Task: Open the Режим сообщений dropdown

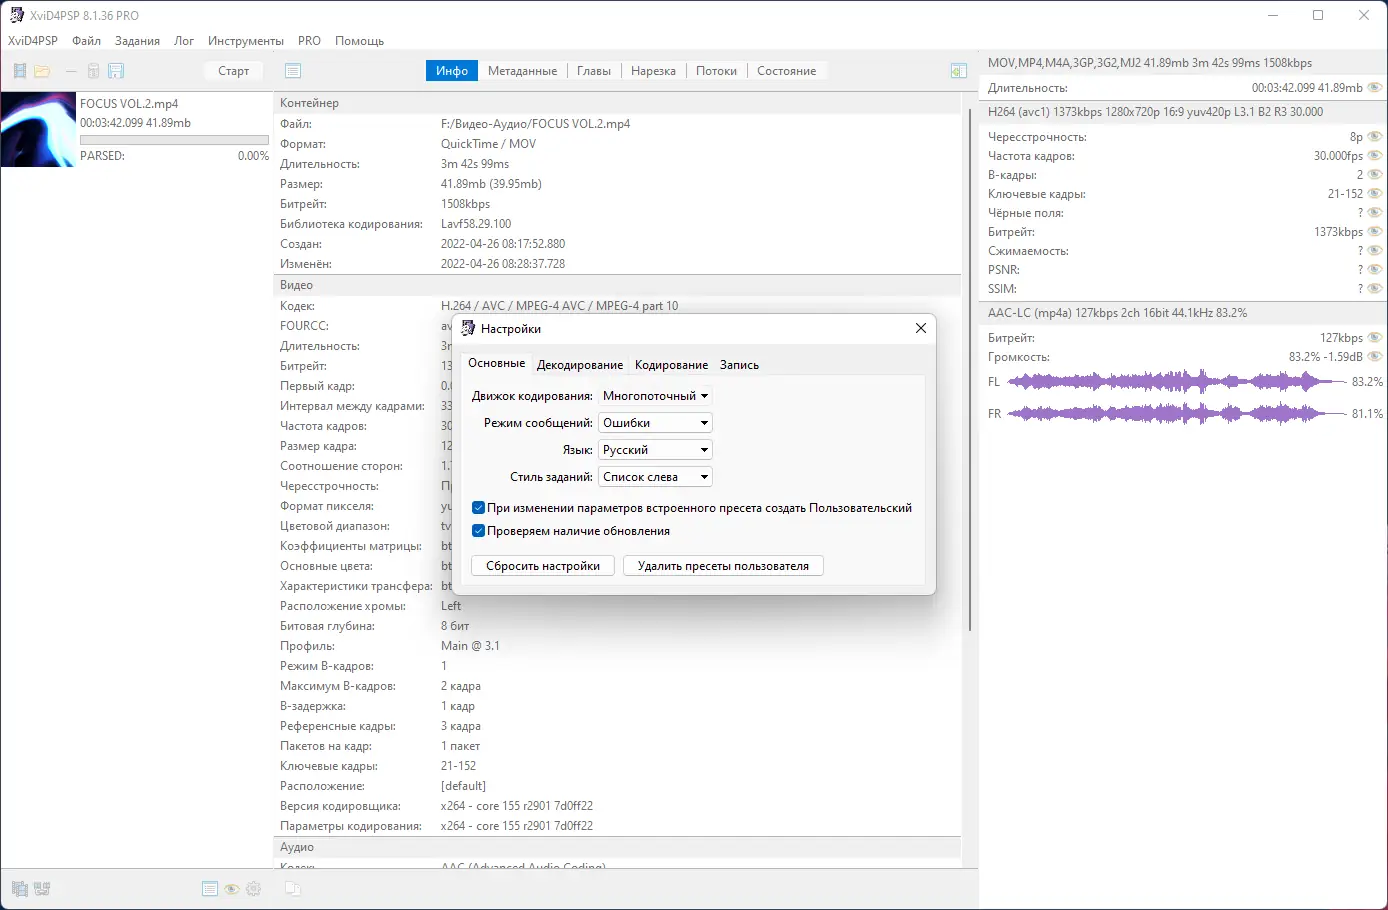Action: (x=655, y=423)
